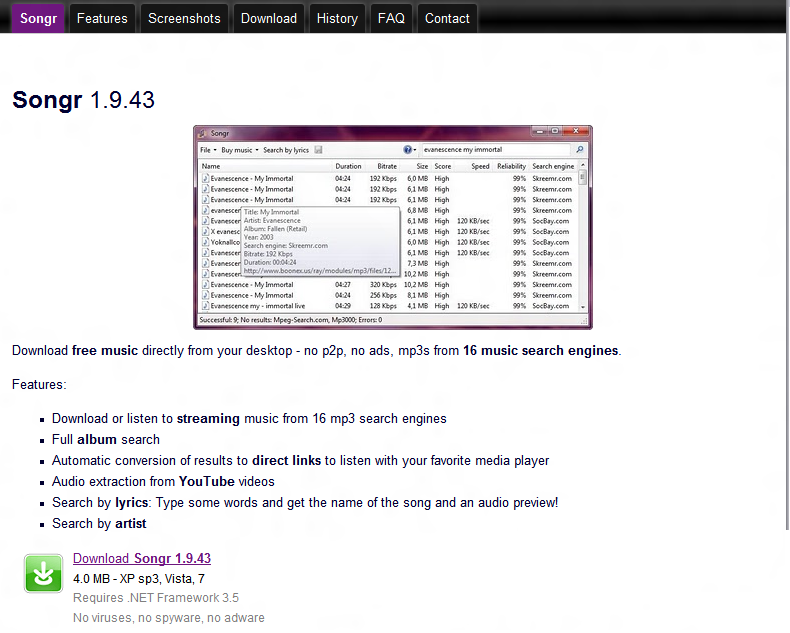Maximize the Songr window in the screenshot
The width and height of the screenshot is (790, 633).
click(555, 131)
